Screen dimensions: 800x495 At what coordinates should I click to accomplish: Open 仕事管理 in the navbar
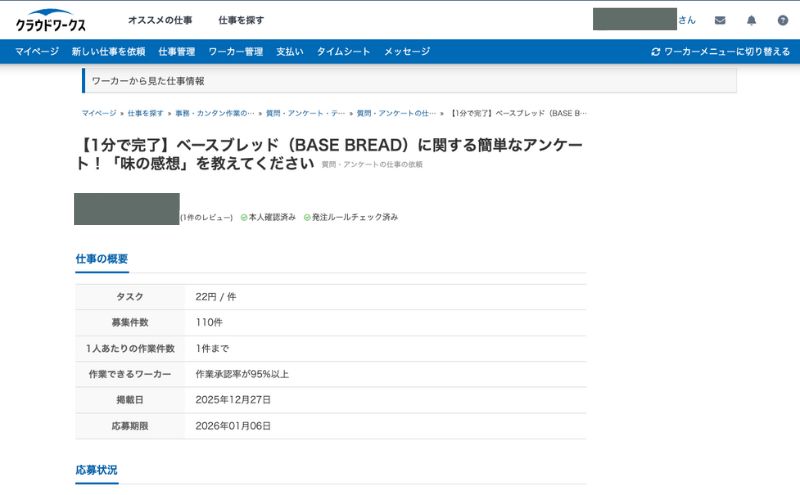[x=176, y=52]
